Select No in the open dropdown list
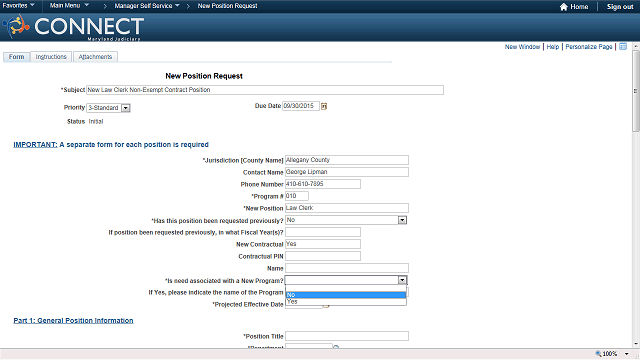 pos(346,295)
